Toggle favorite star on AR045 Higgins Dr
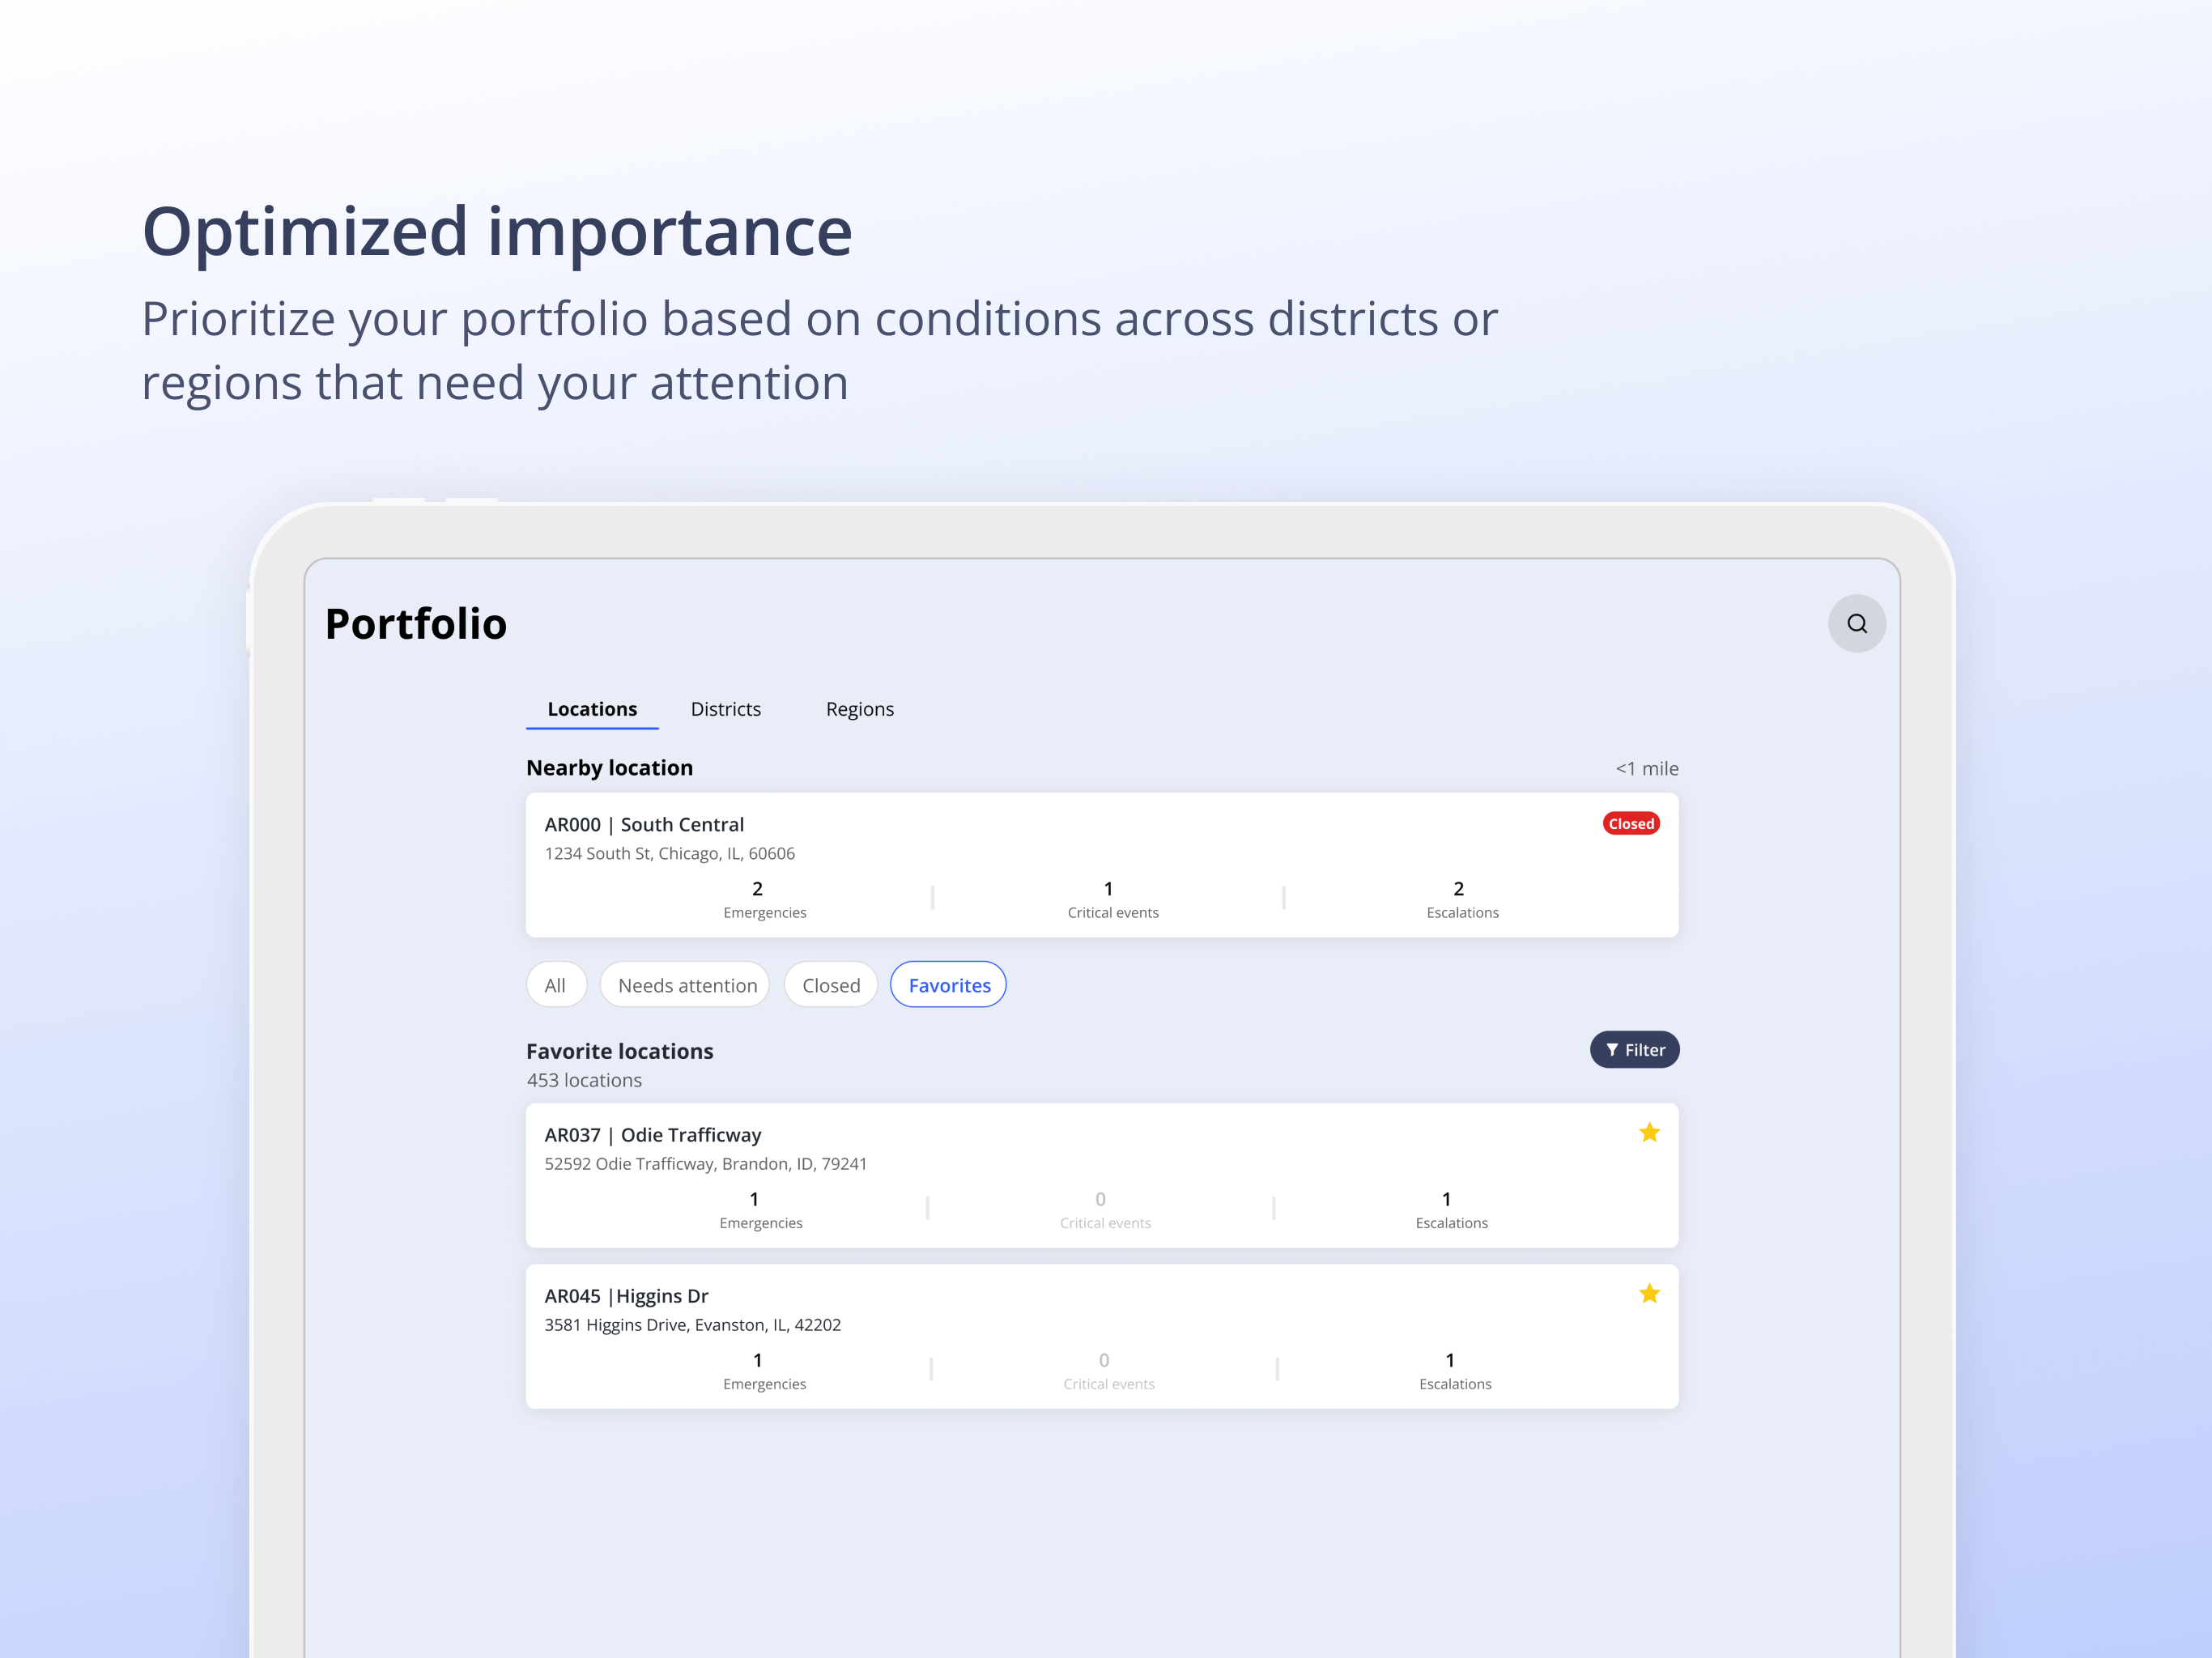Screen dimensions: 2212x1658 coord(1649,1293)
